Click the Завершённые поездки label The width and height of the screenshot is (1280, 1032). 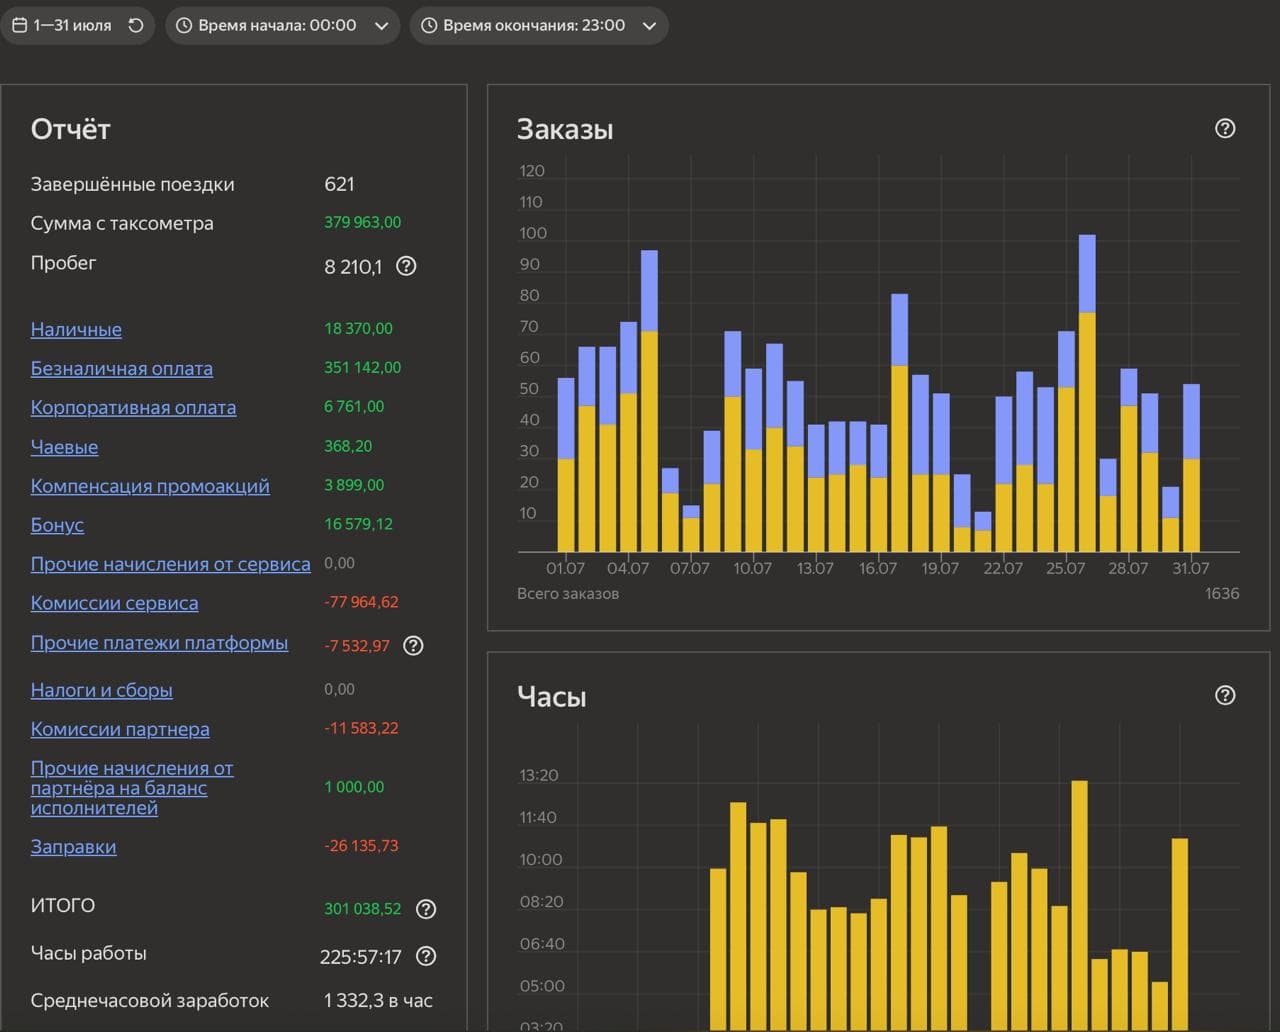(133, 184)
